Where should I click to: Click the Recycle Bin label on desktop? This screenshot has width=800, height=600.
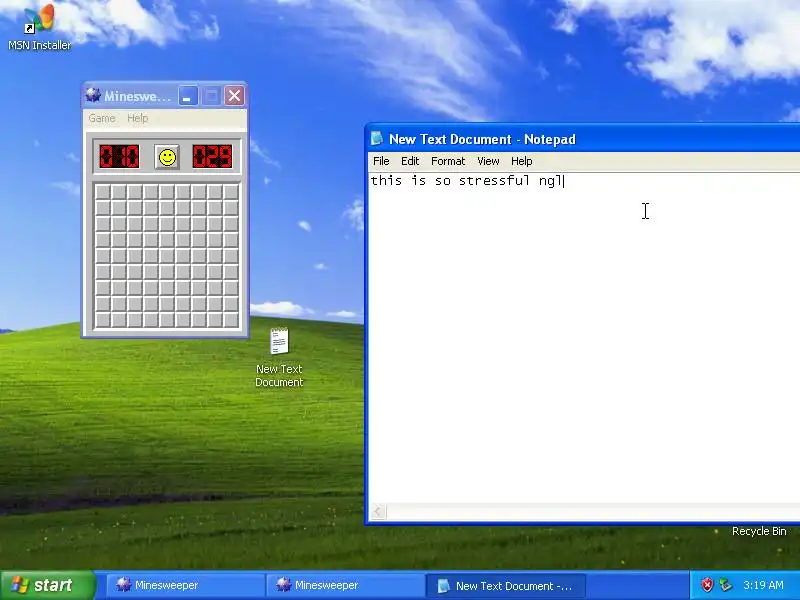[759, 531]
